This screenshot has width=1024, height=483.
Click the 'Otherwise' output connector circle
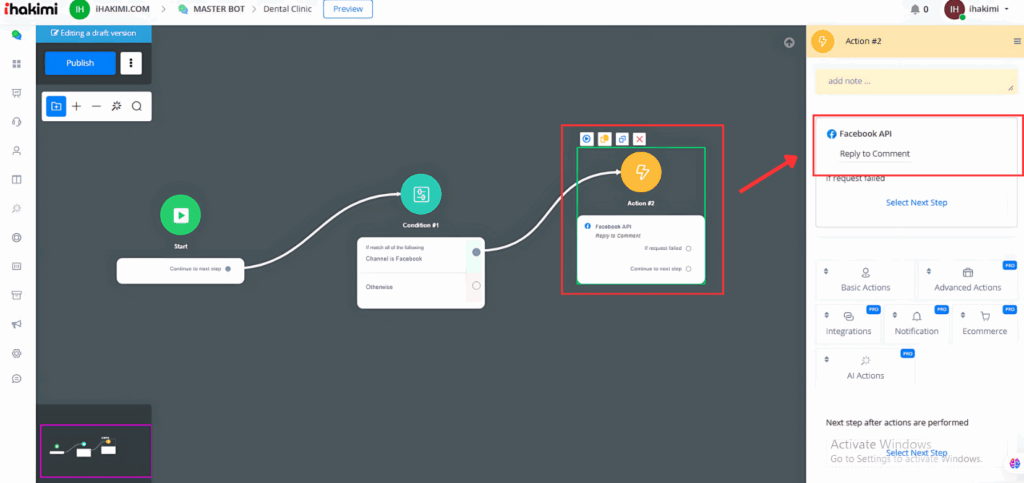tap(476, 286)
